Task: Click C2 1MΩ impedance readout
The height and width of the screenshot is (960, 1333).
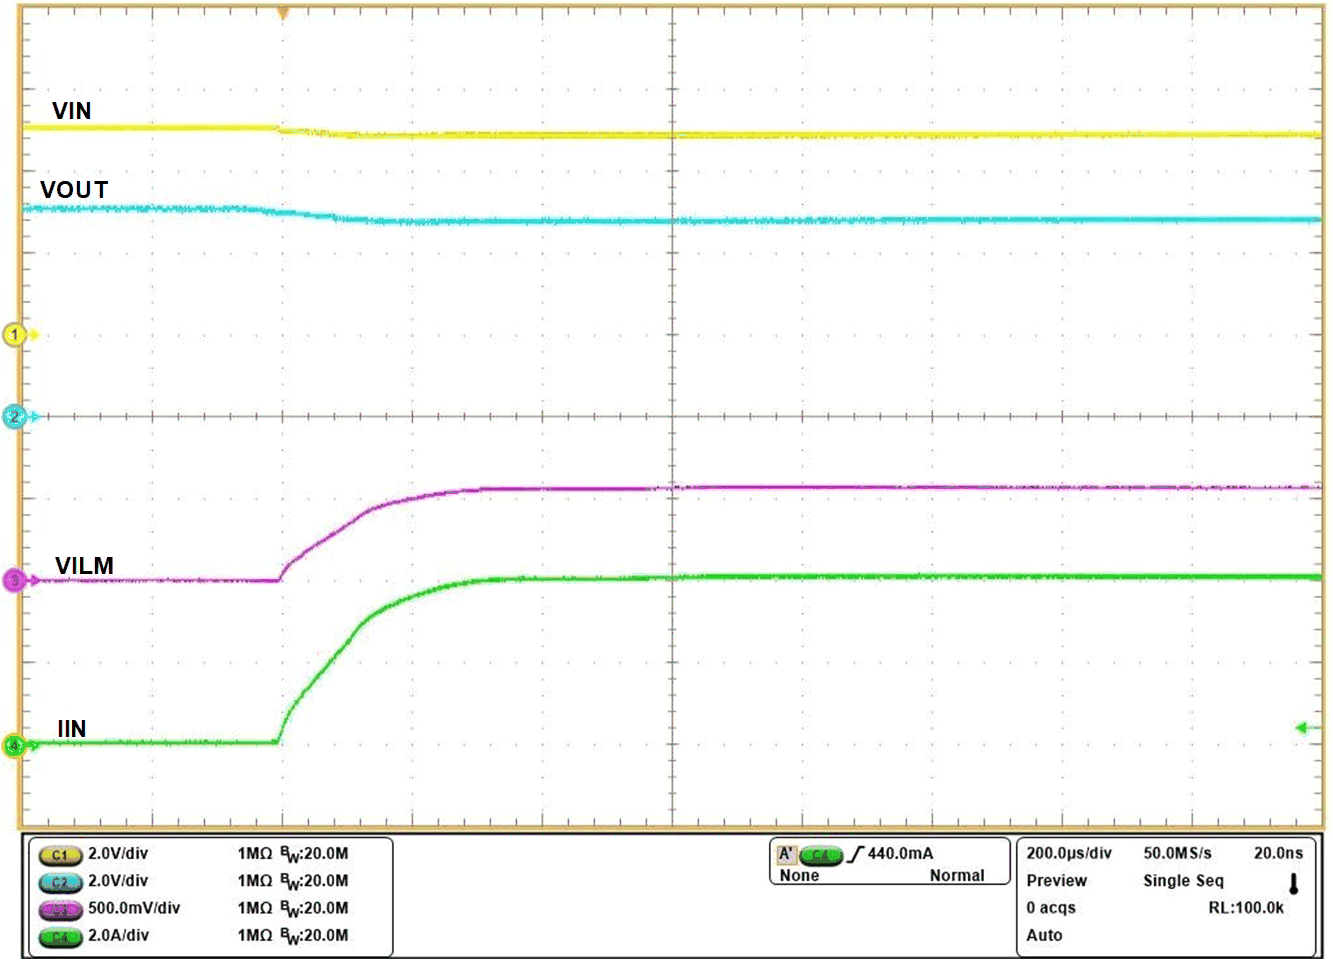Action: pos(254,881)
